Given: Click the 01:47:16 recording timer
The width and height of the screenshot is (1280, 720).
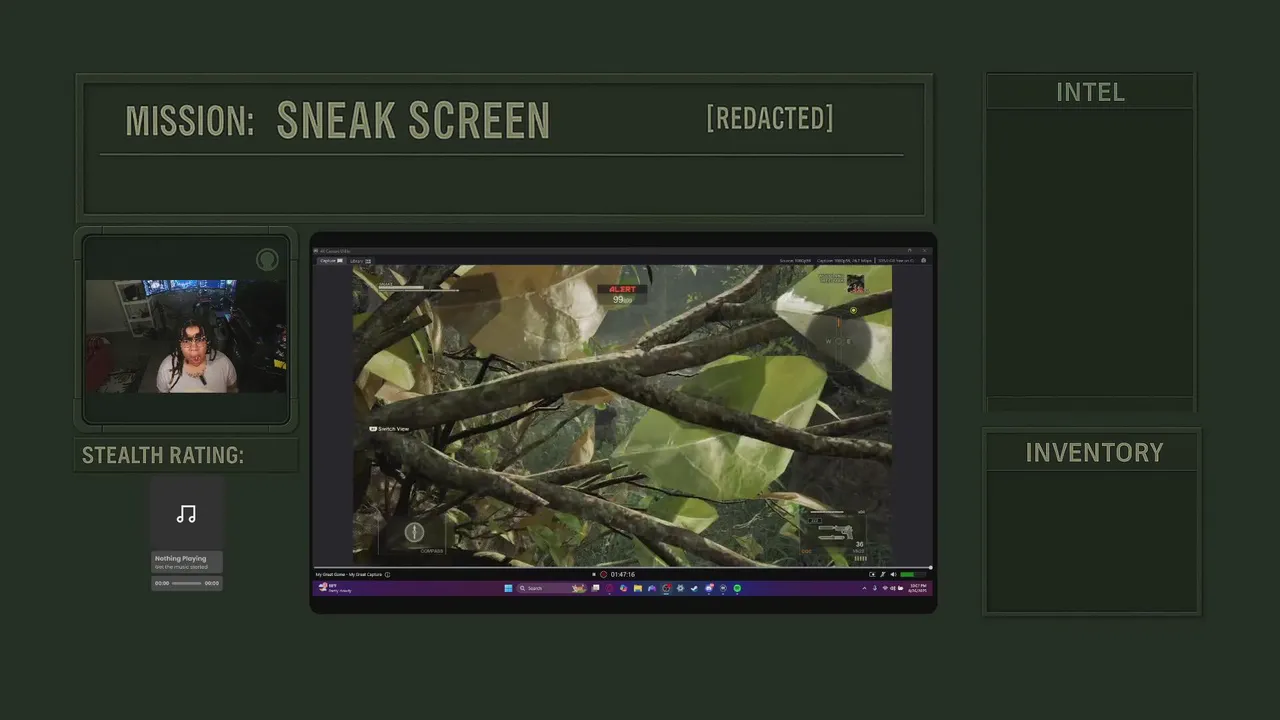Looking at the screenshot, I should click(623, 574).
